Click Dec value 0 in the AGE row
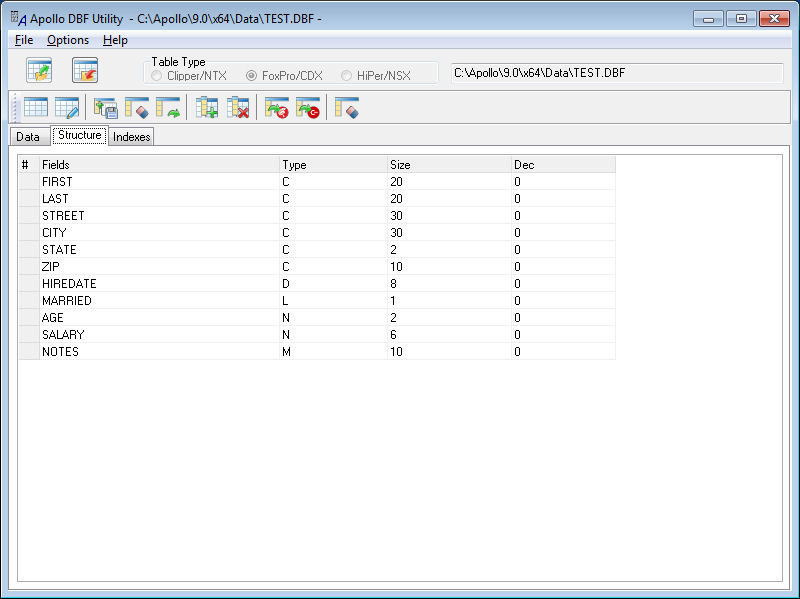Image resolution: width=800 pixels, height=599 pixels. (517, 318)
